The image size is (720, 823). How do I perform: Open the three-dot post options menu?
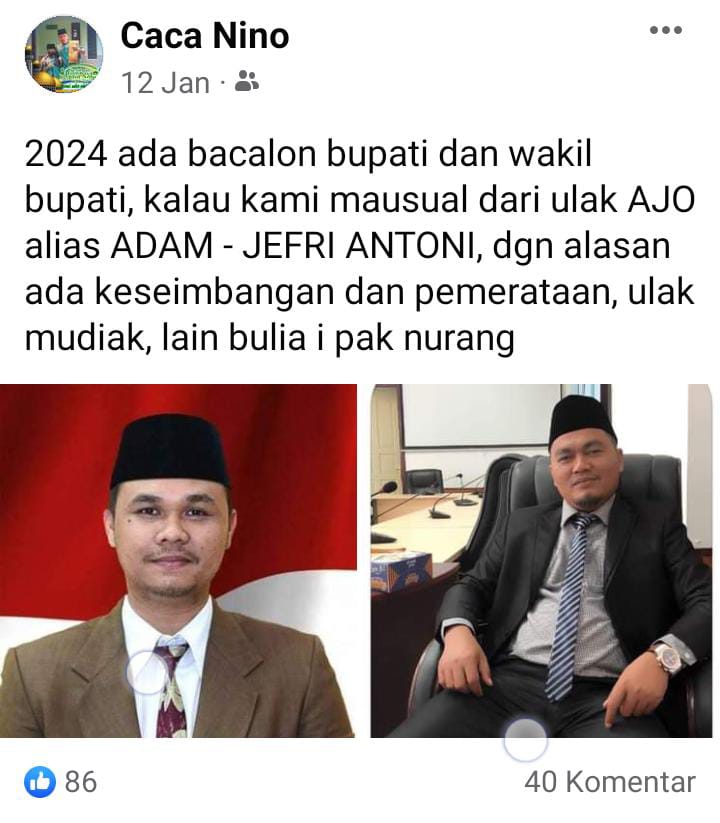point(665,30)
